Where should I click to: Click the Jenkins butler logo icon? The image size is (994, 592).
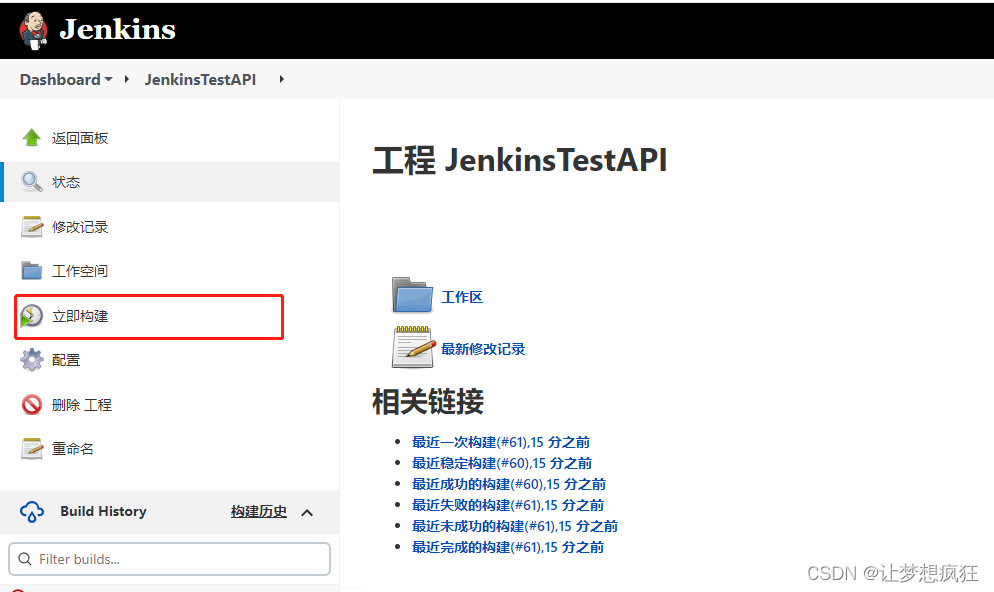34,30
